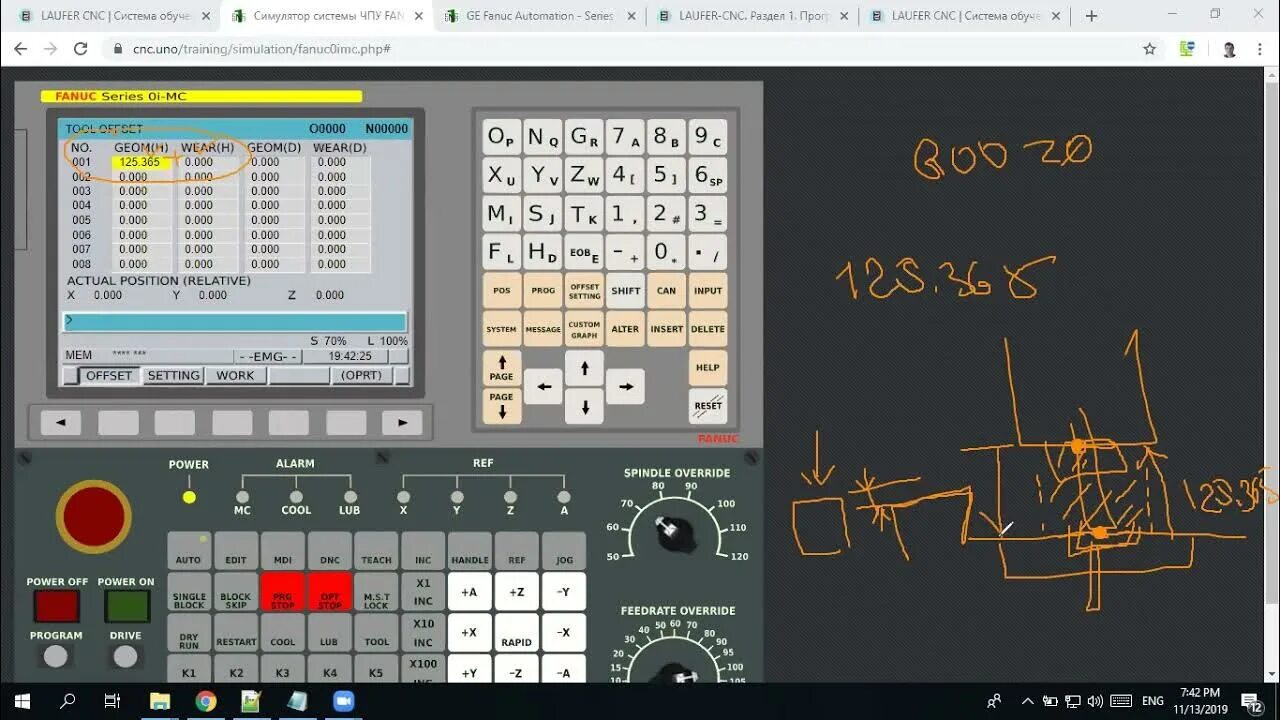Tap the X/U address key

click(502, 176)
